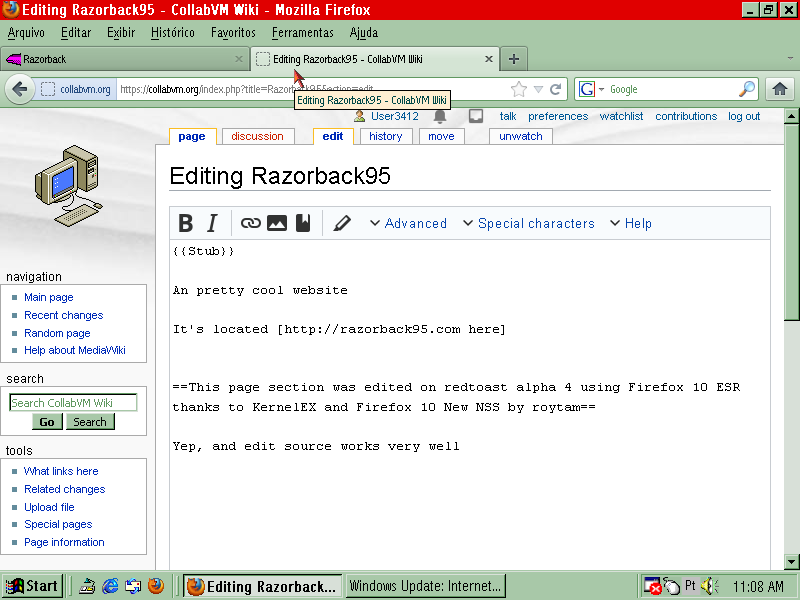Open the history tab of the page
This screenshot has width=800, height=600.
(x=386, y=136)
